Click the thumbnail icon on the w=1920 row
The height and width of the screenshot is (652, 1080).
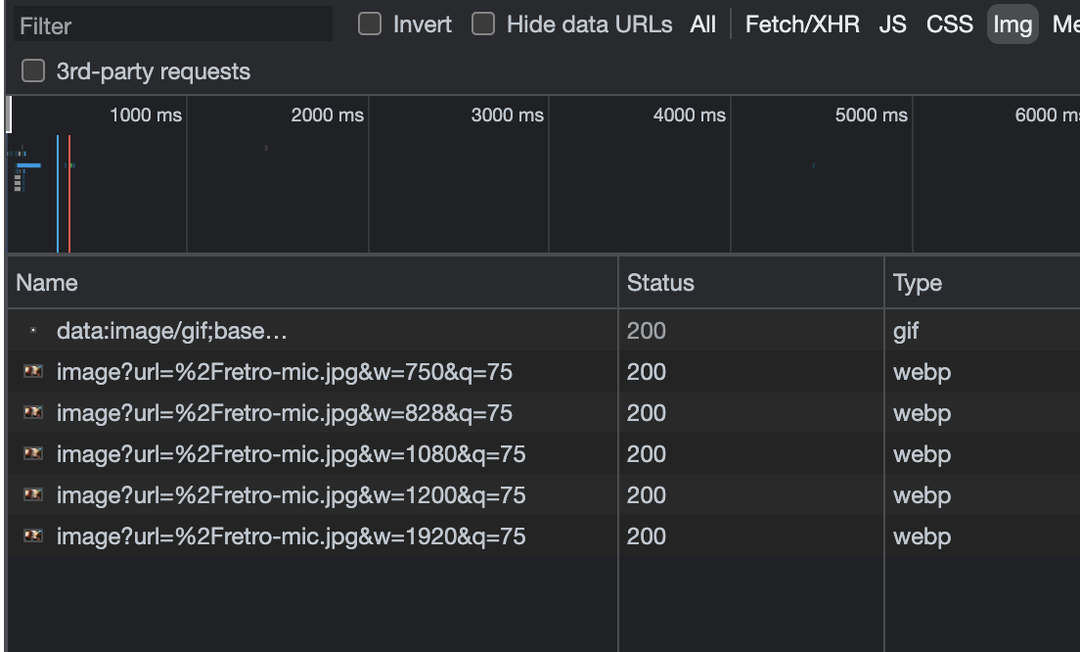coord(32,535)
